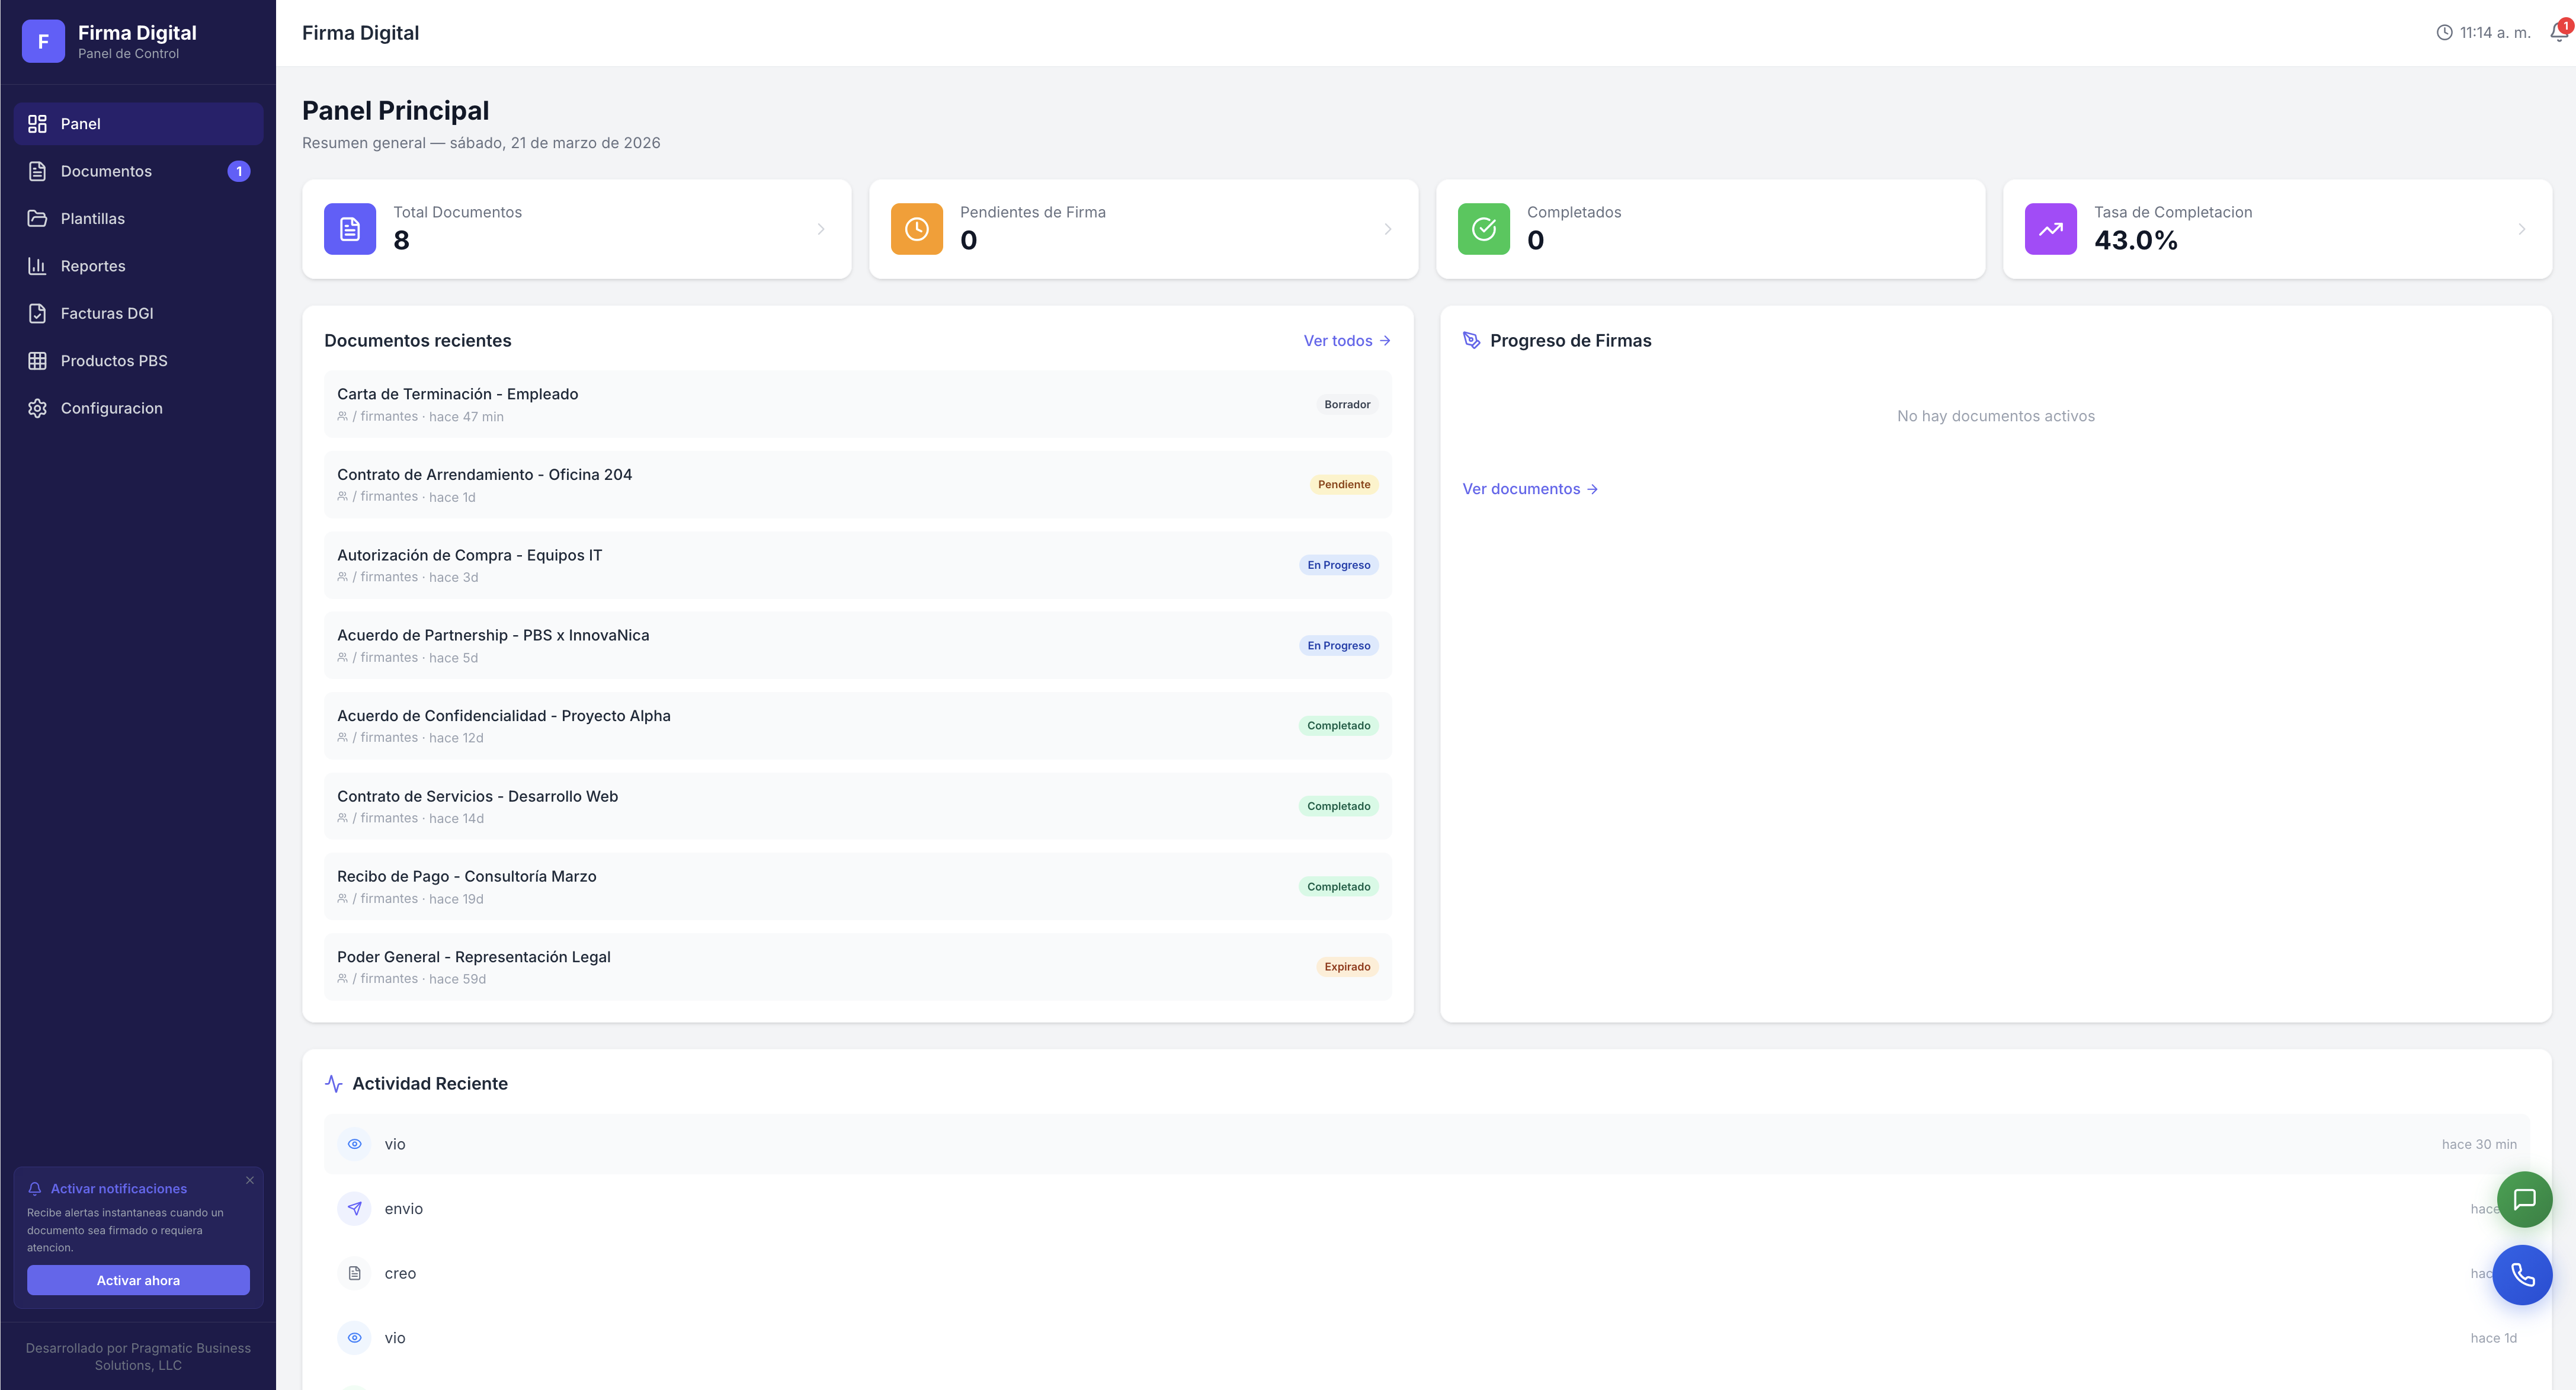Click the Total Documentos document icon
Image resolution: width=2576 pixels, height=1390 pixels.
point(350,229)
